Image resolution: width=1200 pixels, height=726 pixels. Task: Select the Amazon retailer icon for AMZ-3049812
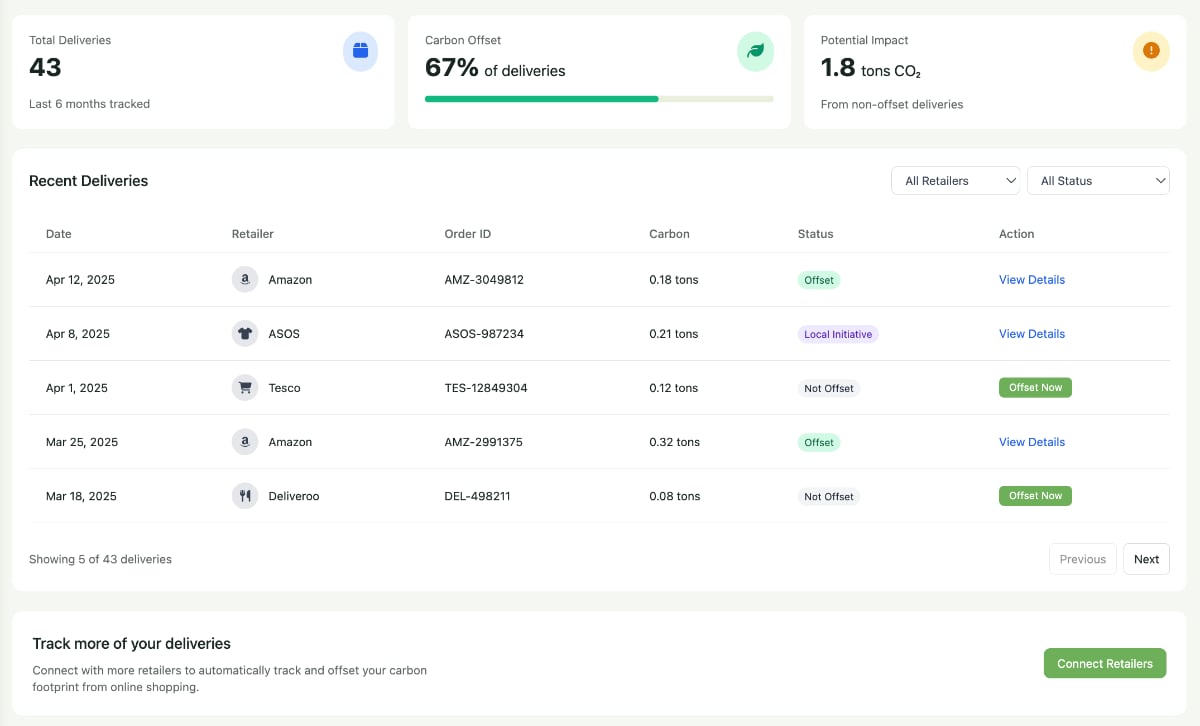click(245, 279)
